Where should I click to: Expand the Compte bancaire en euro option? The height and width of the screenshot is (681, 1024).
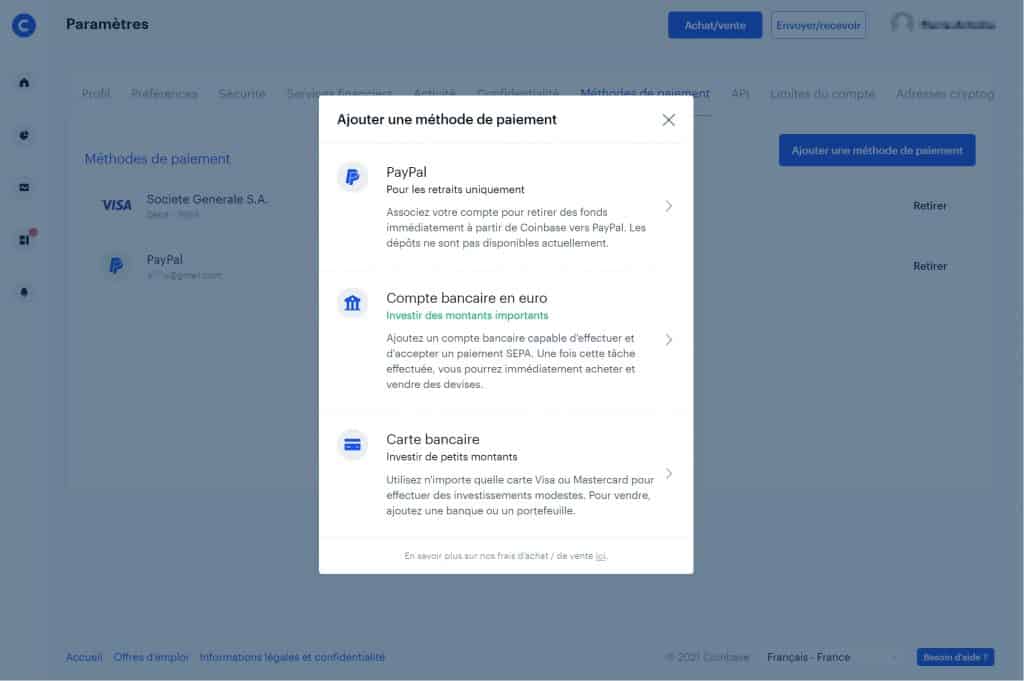pyautogui.click(x=668, y=340)
